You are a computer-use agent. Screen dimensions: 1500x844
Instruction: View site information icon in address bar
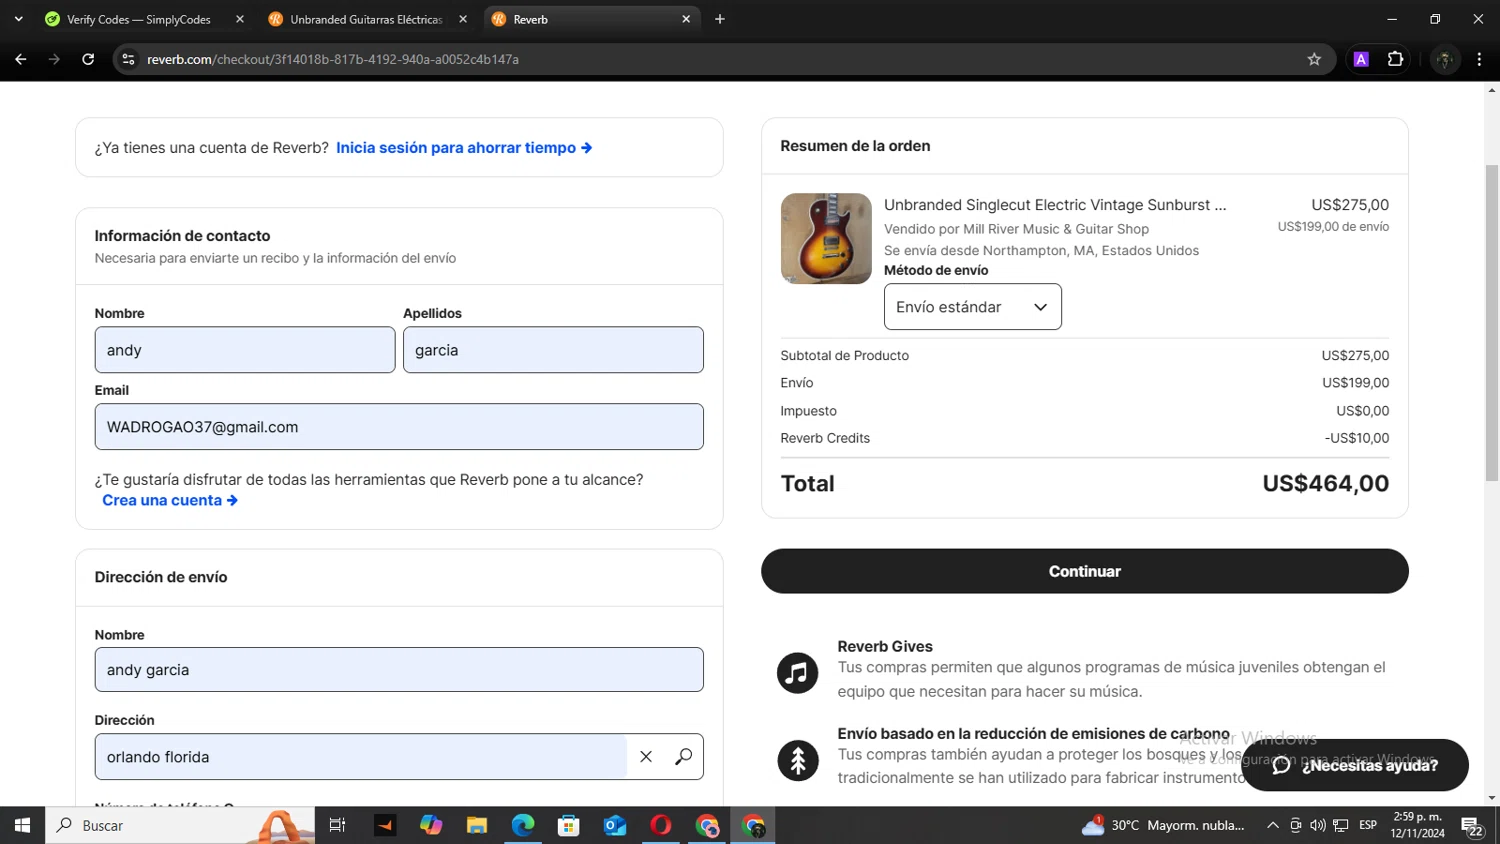pos(128,59)
